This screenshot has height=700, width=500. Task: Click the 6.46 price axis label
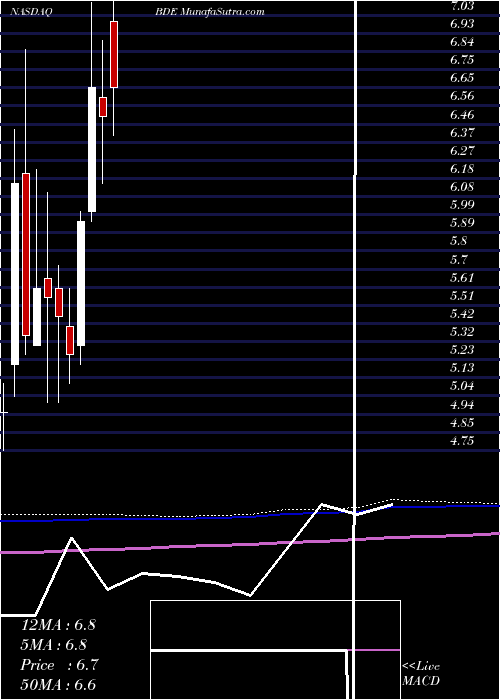pyautogui.click(x=462, y=115)
